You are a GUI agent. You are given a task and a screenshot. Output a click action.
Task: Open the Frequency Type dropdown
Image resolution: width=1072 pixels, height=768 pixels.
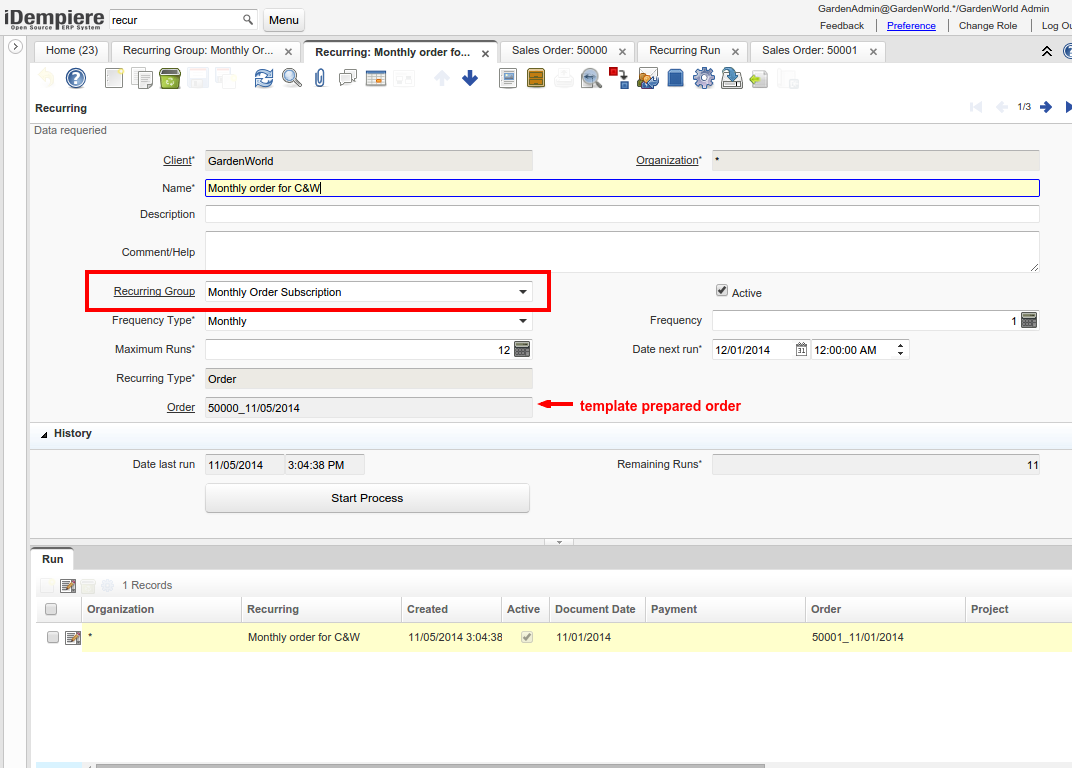522,321
